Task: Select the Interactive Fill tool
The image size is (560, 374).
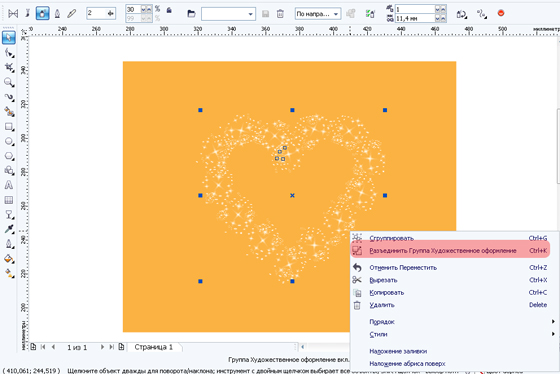Action: [9, 273]
